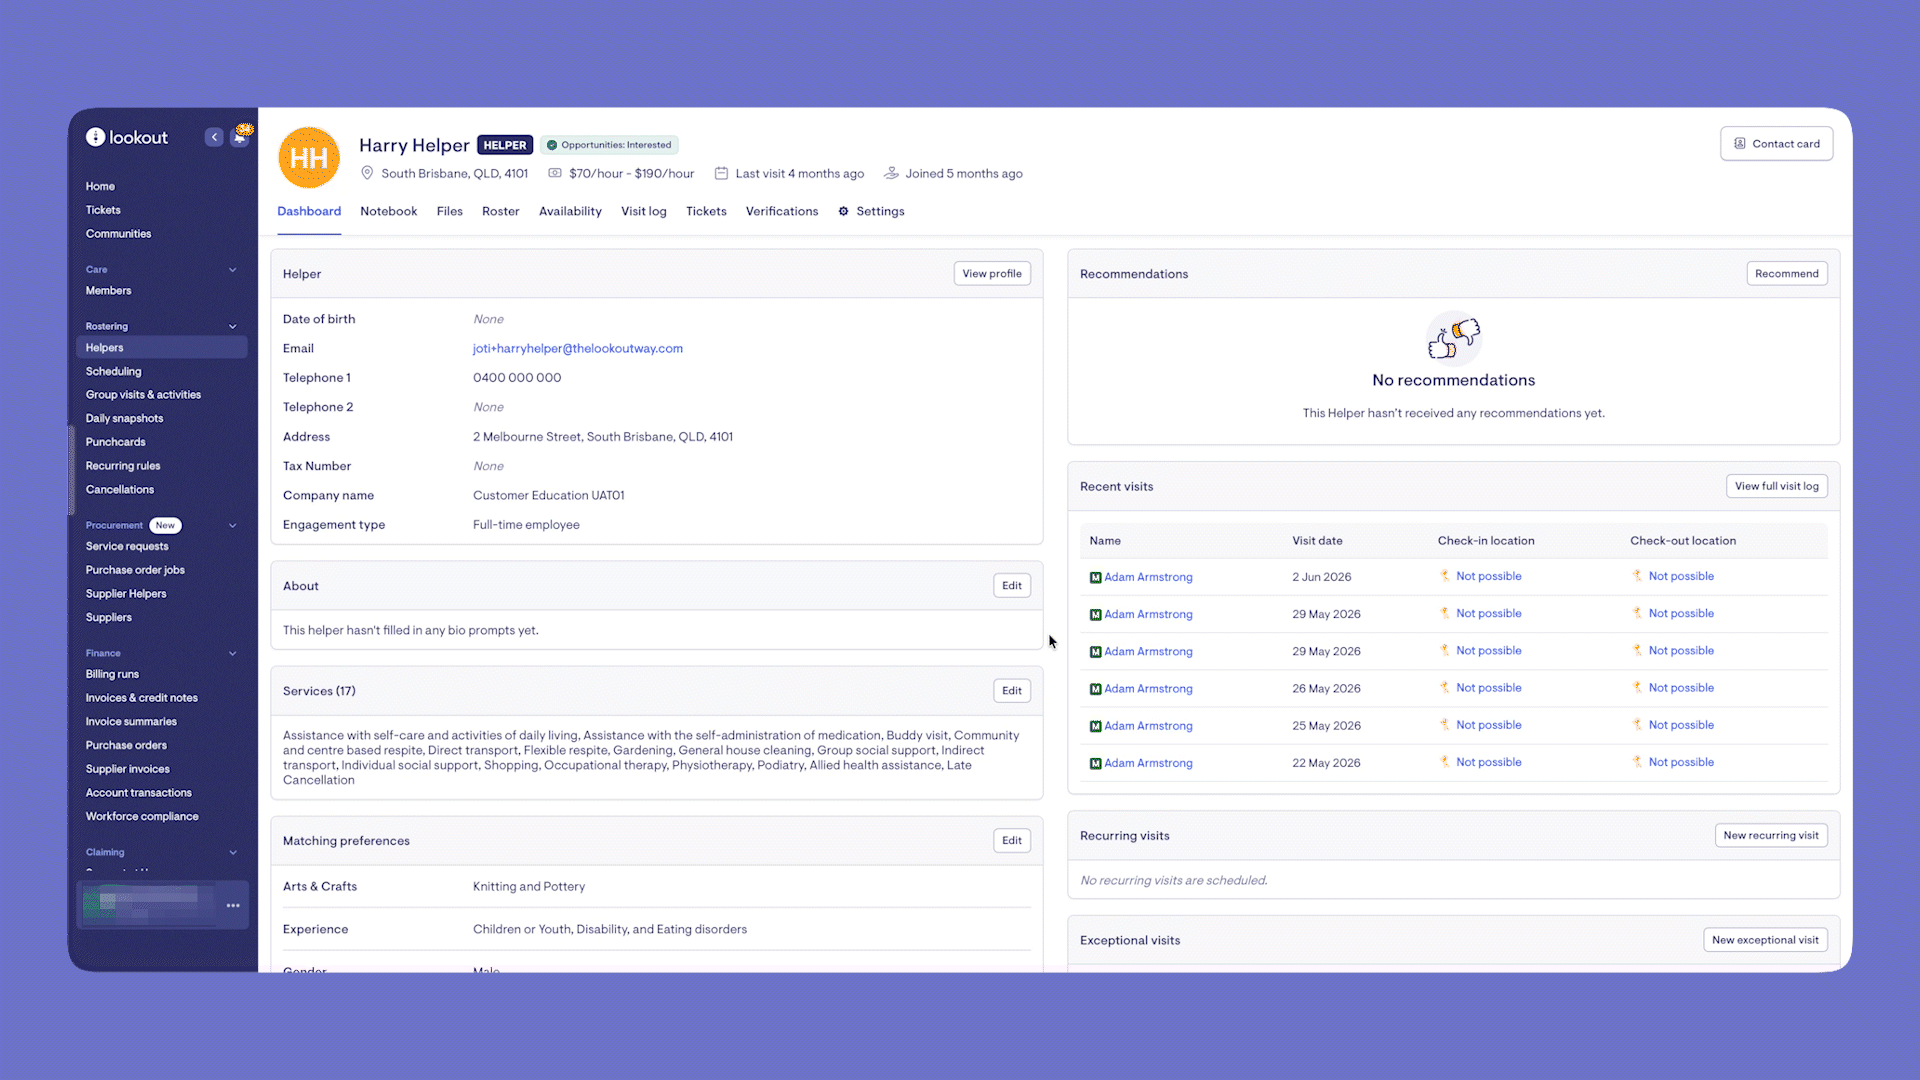This screenshot has height=1080, width=1920.
Task: Click check-in location icon for 2 Jun 2026
Action: (1444, 576)
